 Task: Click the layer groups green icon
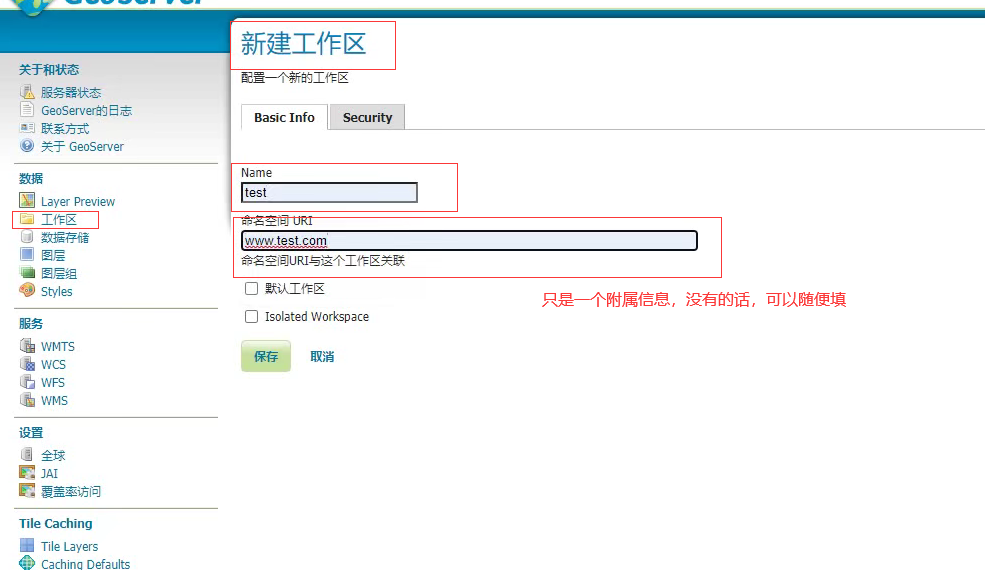(27, 273)
